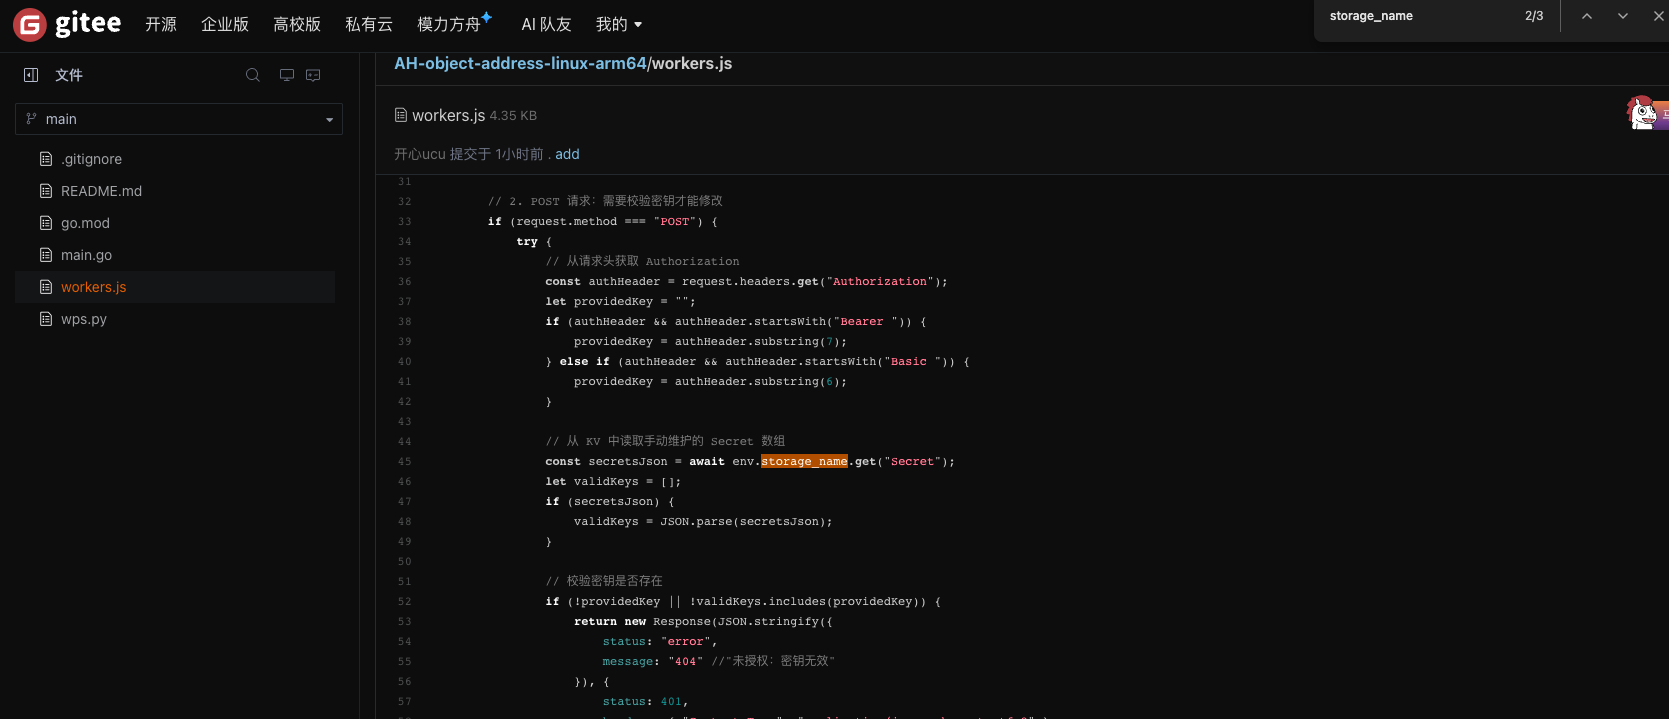Click the Web IDE icon in sidebar
The image size is (1669, 719).
point(313,75)
